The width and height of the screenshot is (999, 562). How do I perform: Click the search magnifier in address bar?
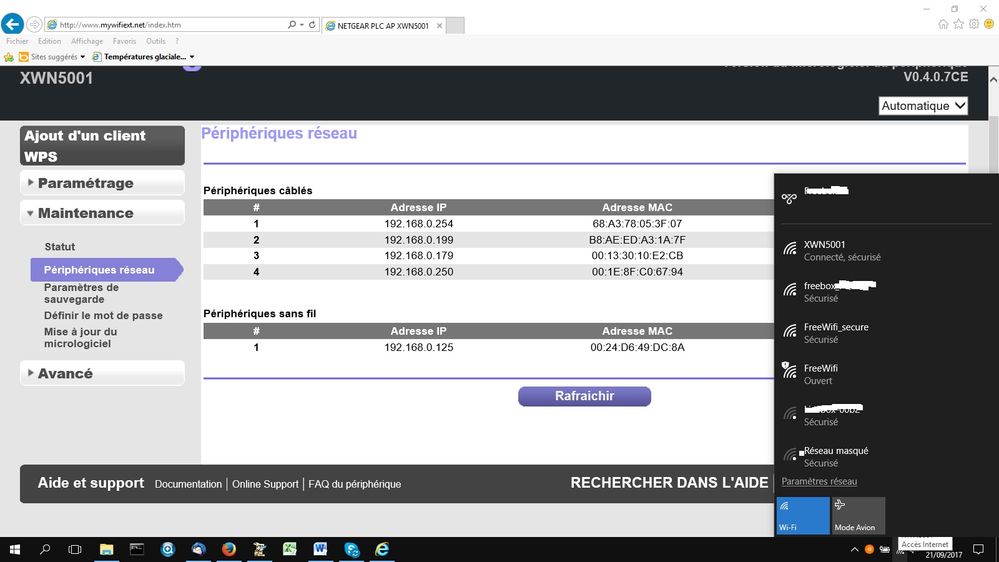click(292, 25)
